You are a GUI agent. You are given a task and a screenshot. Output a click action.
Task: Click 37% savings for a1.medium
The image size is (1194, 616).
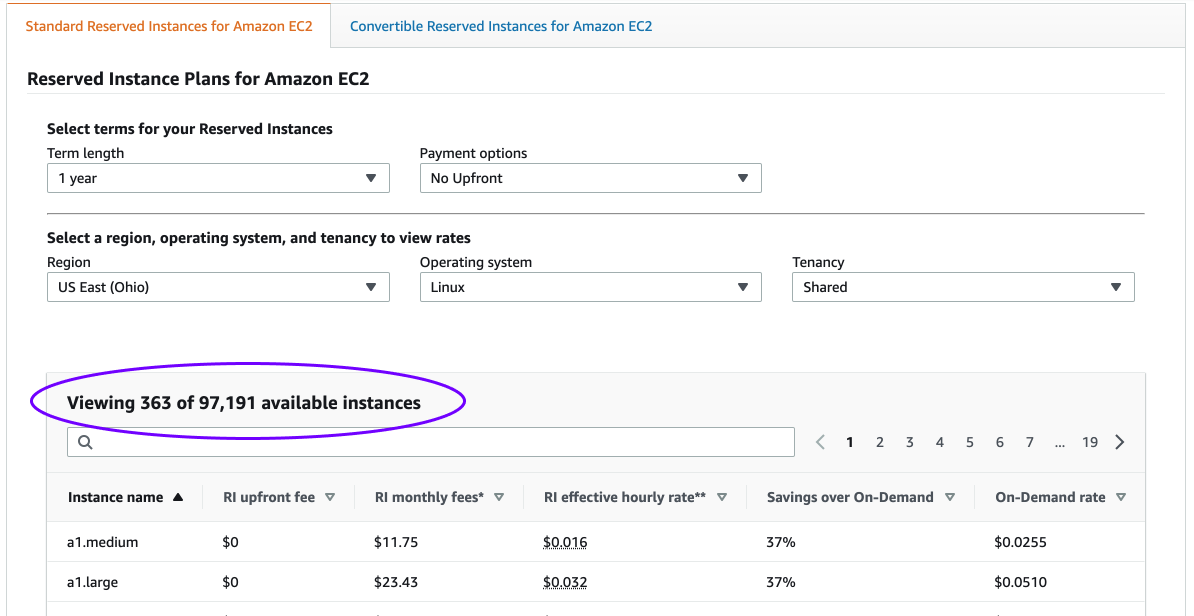781,543
